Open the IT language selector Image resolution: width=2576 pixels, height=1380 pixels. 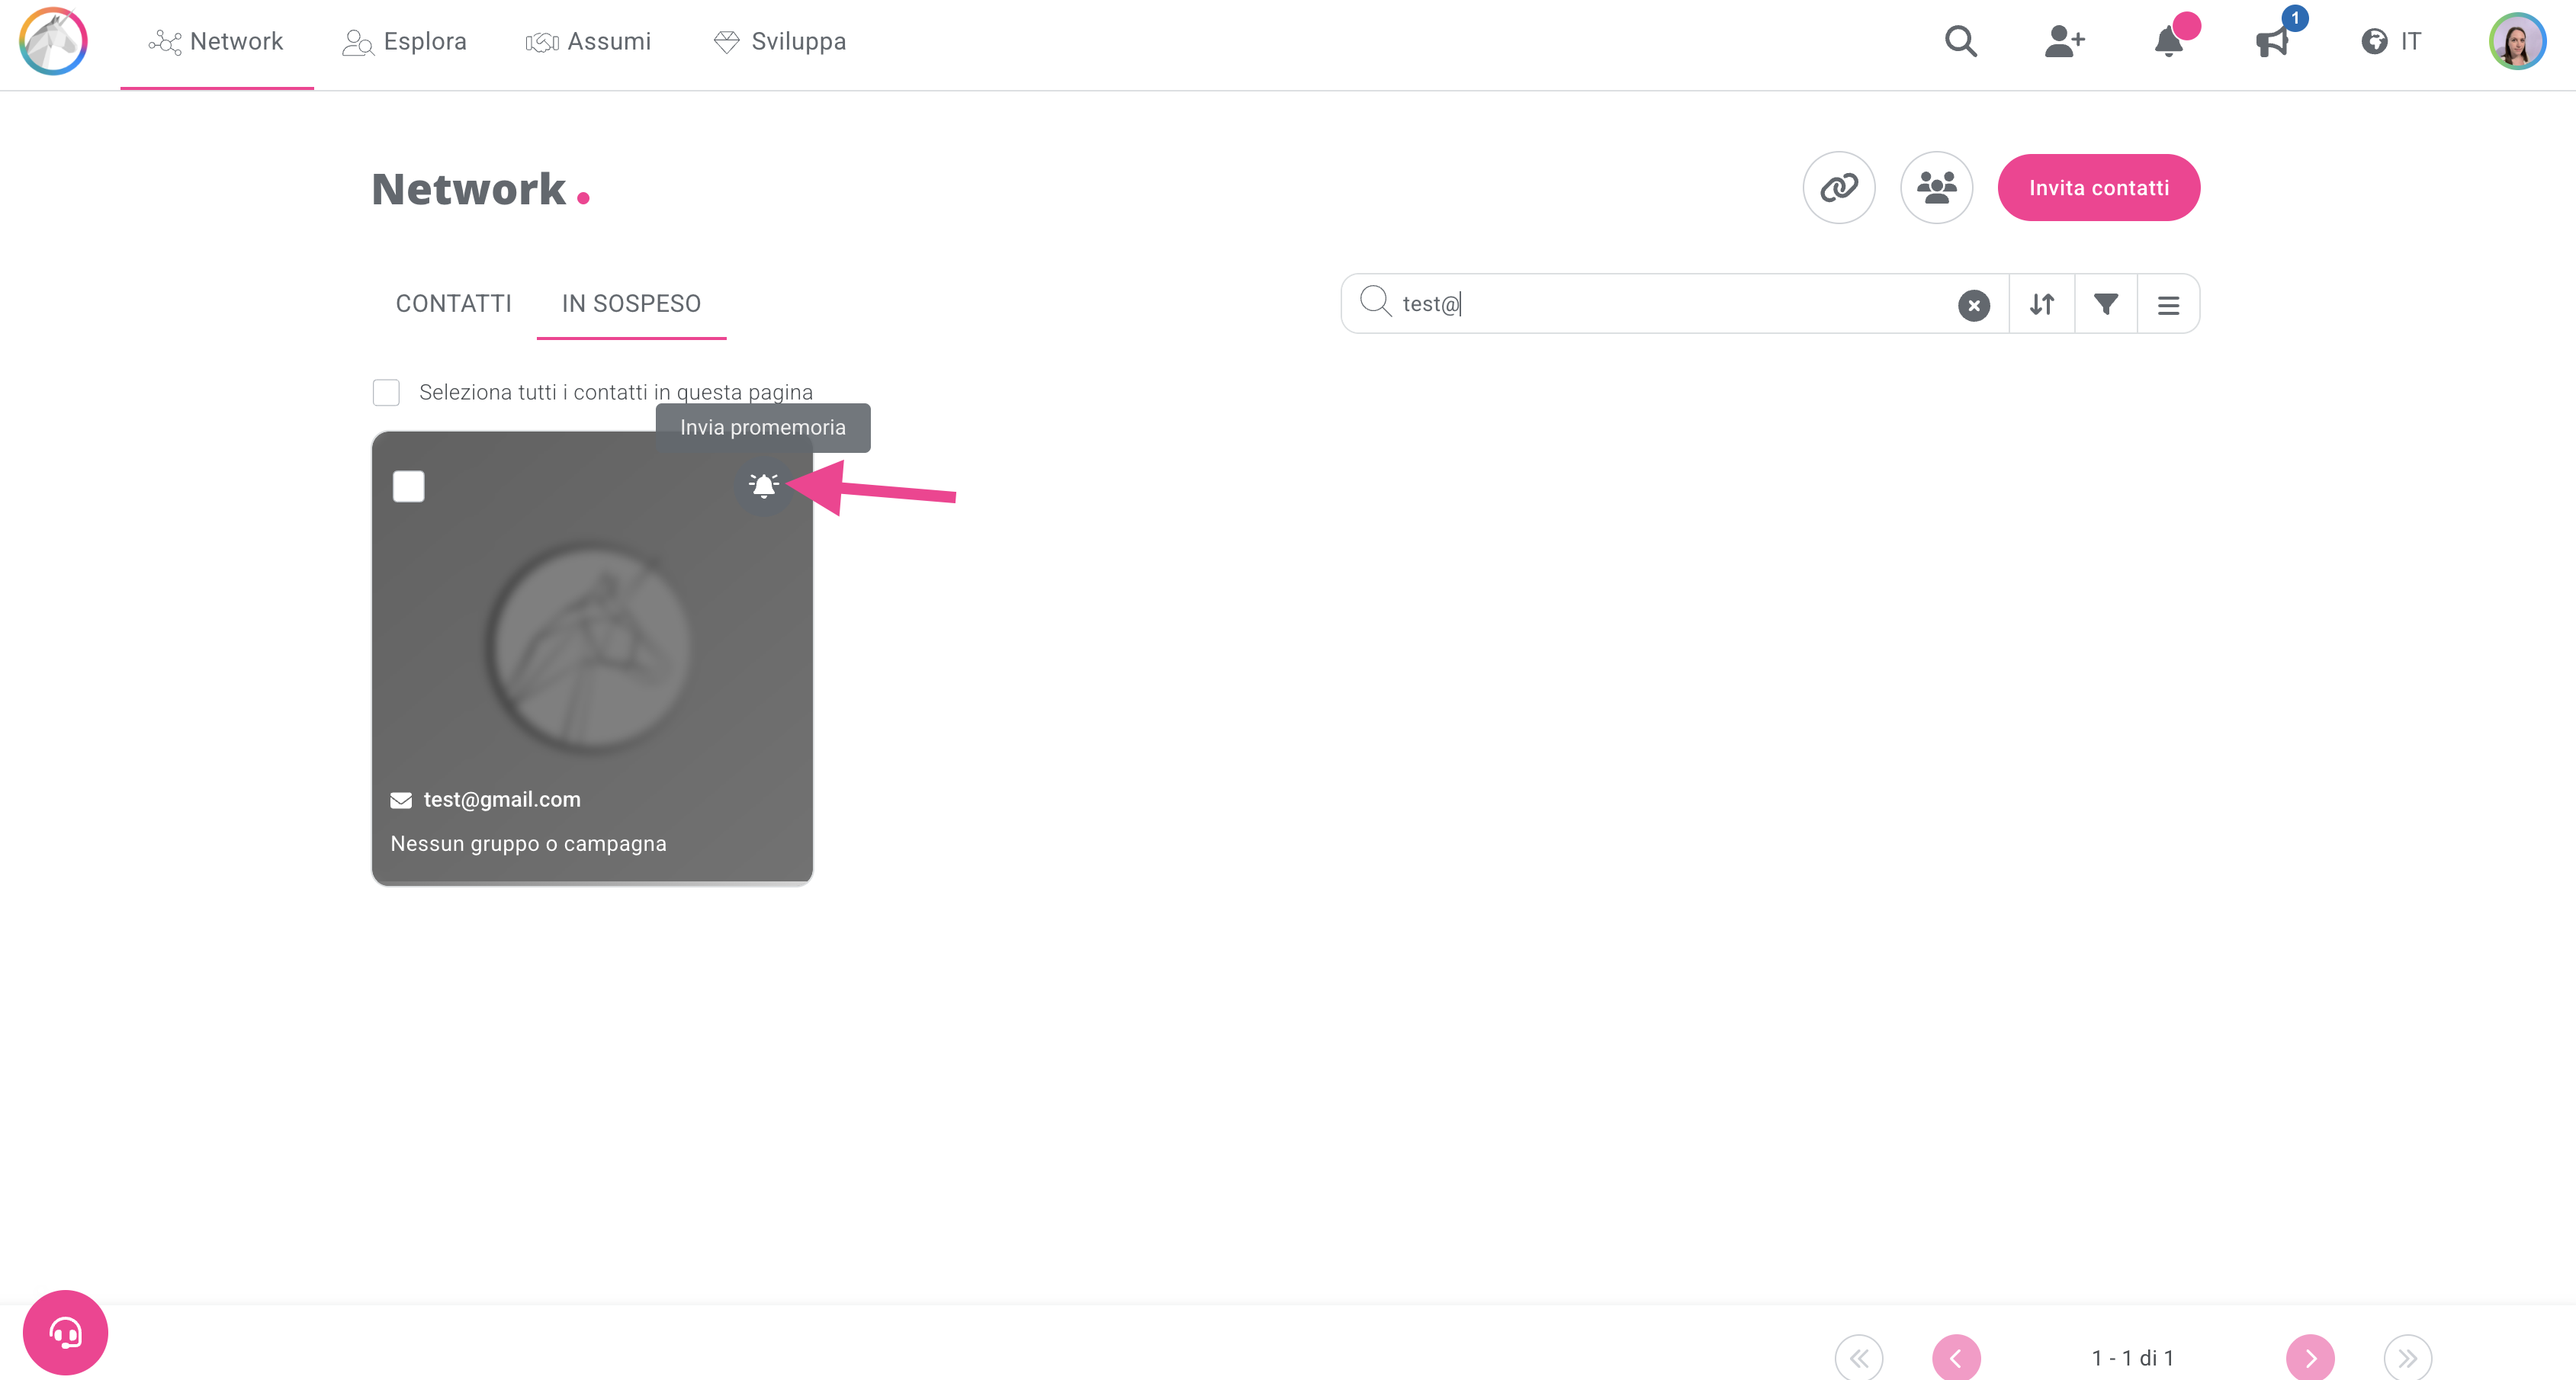[x=2391, y=42]
